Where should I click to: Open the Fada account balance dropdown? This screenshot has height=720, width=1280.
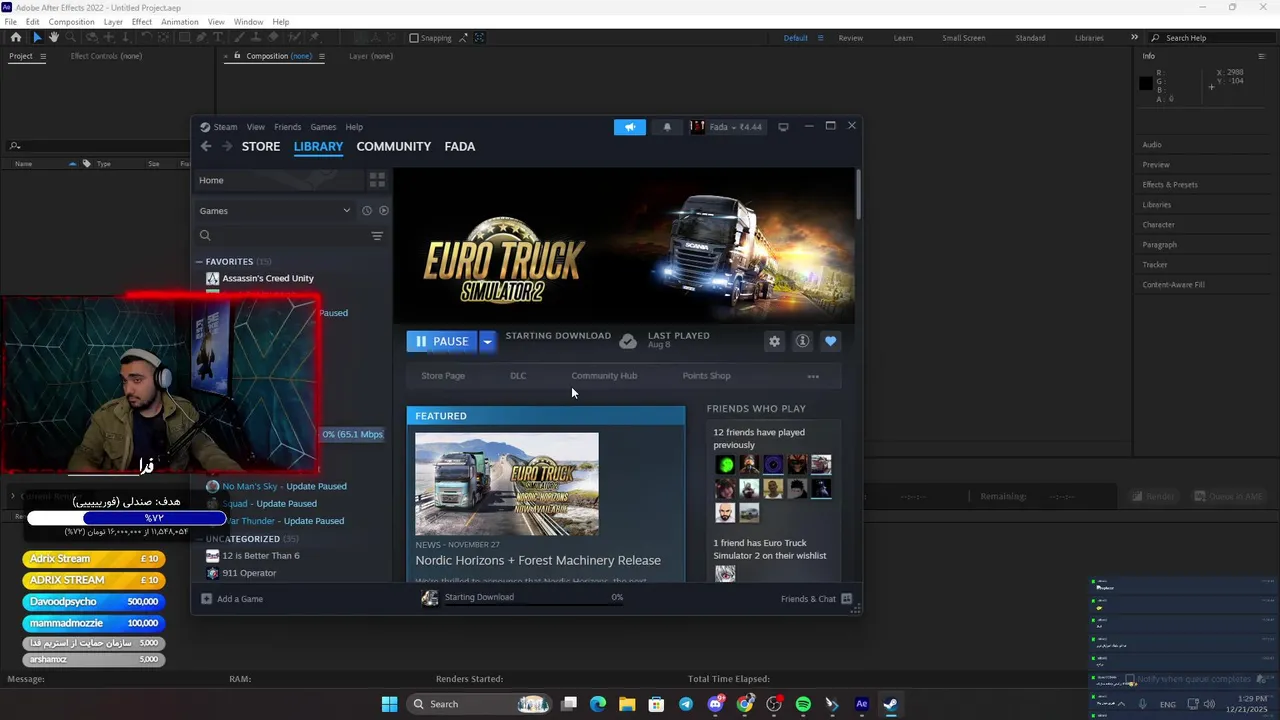coord(736,127)
